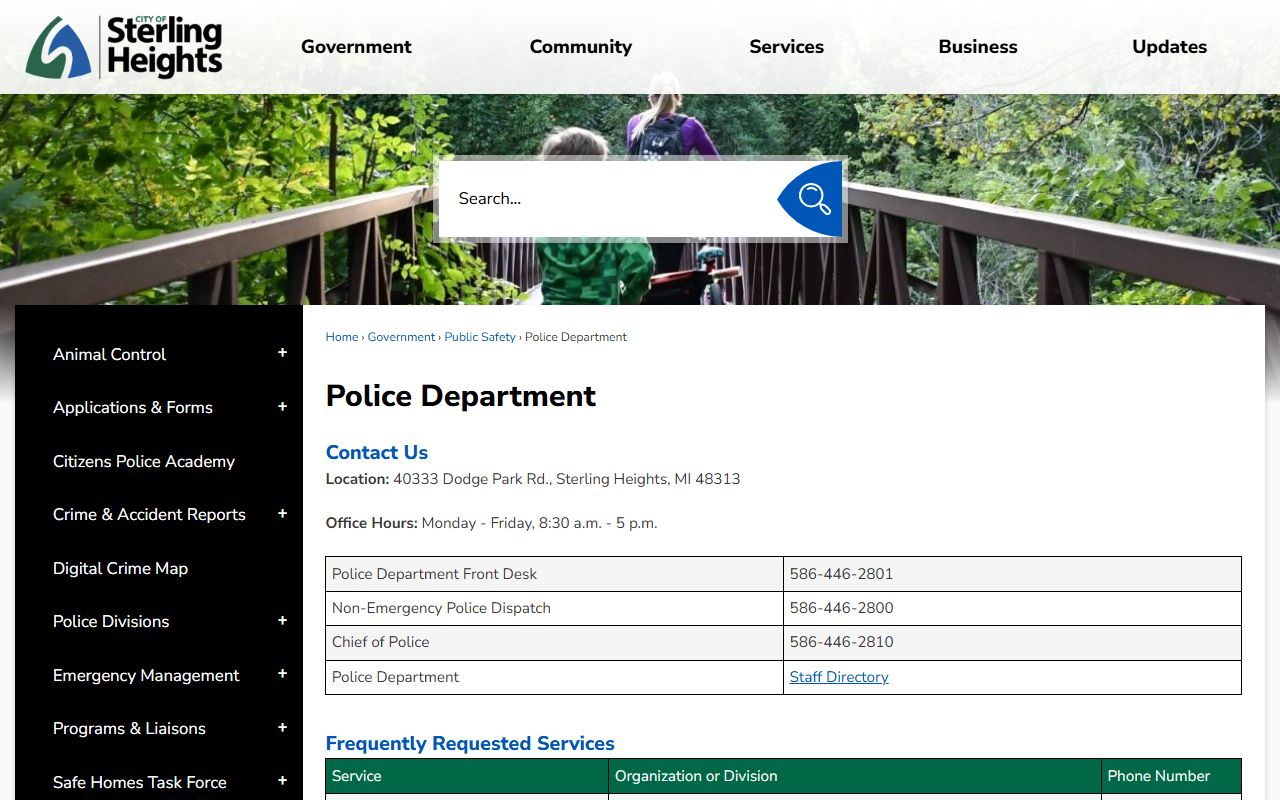Open the Staff Directory link

(838, 677)
